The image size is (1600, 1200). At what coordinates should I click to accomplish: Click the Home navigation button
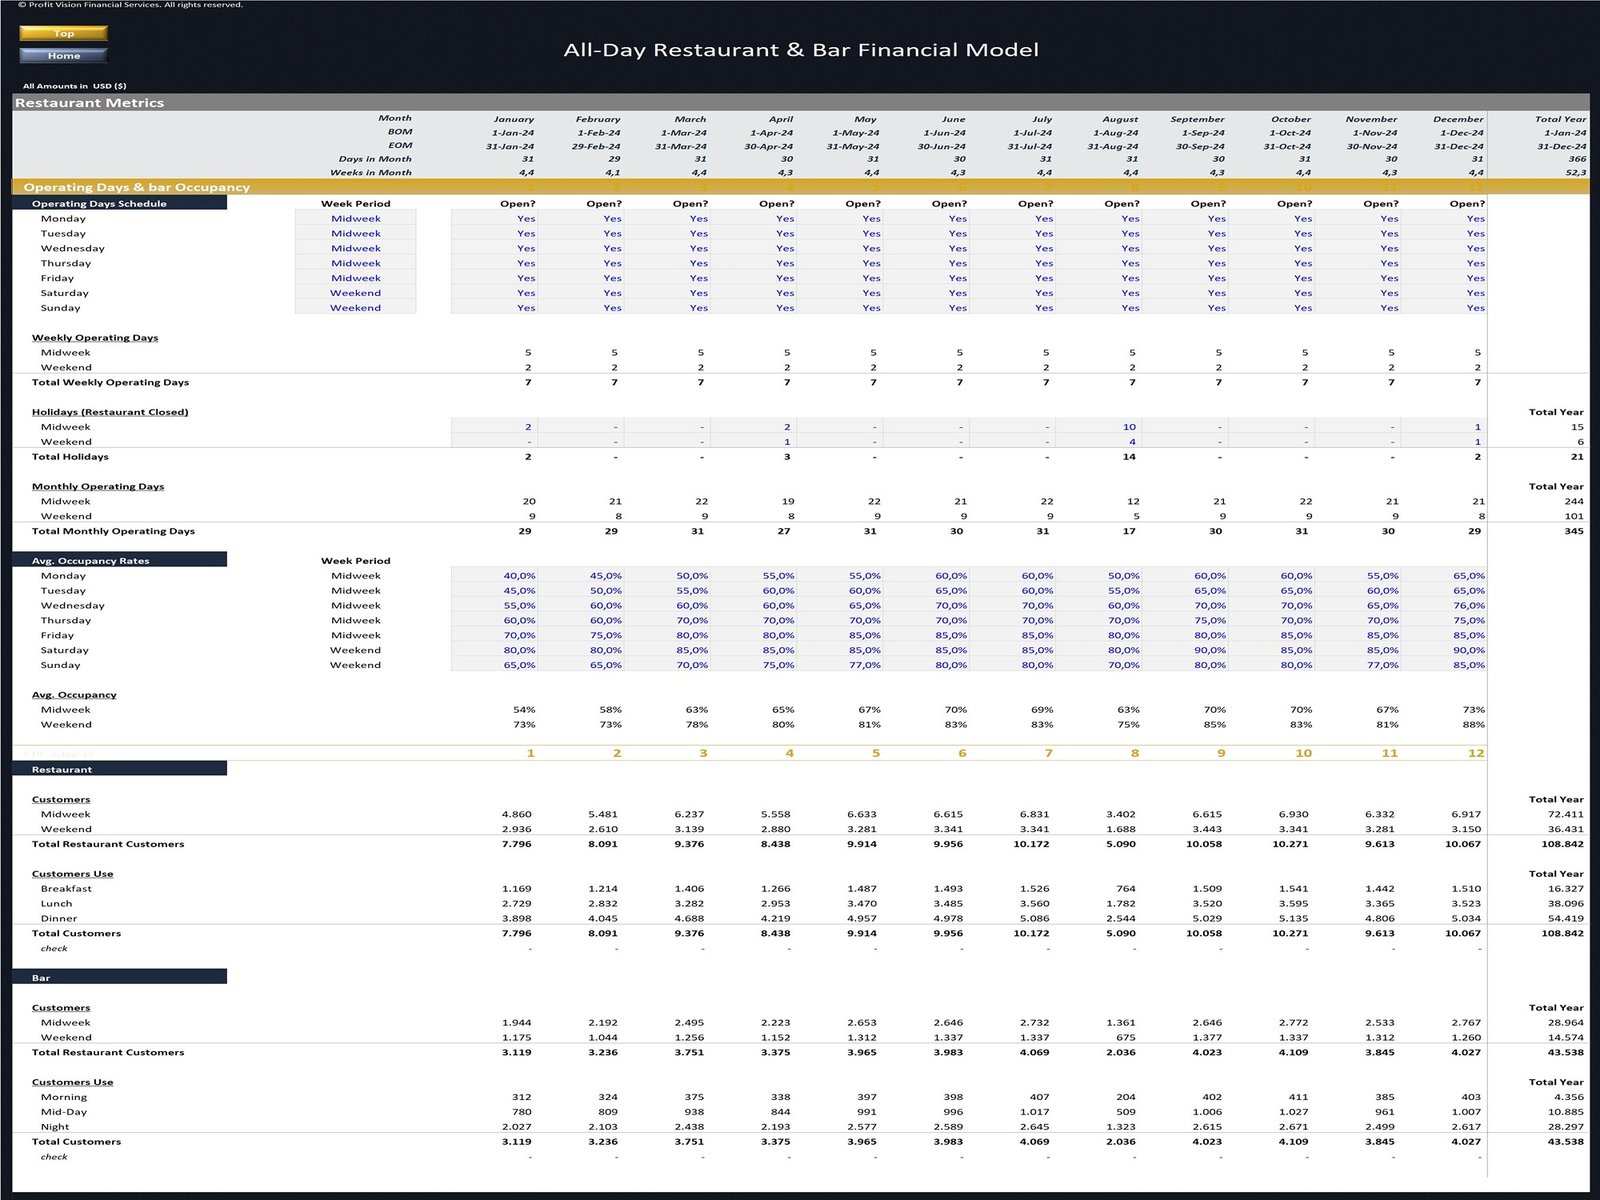[x=63, y=56]
